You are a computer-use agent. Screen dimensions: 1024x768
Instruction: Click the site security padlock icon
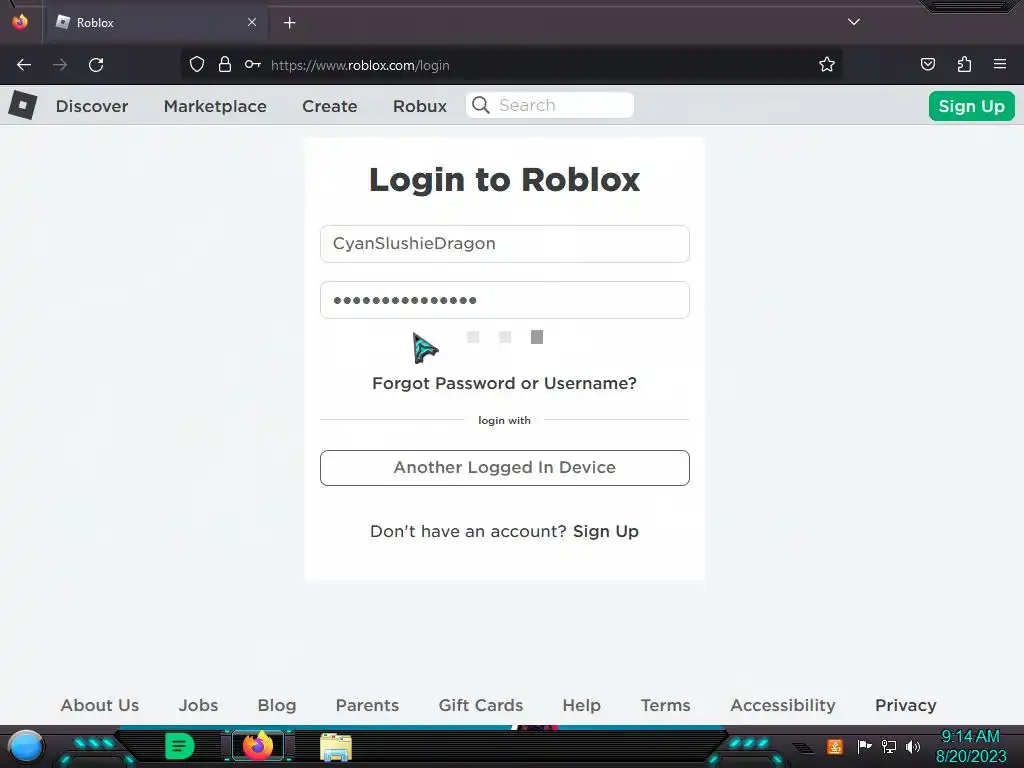pos(225,65)
